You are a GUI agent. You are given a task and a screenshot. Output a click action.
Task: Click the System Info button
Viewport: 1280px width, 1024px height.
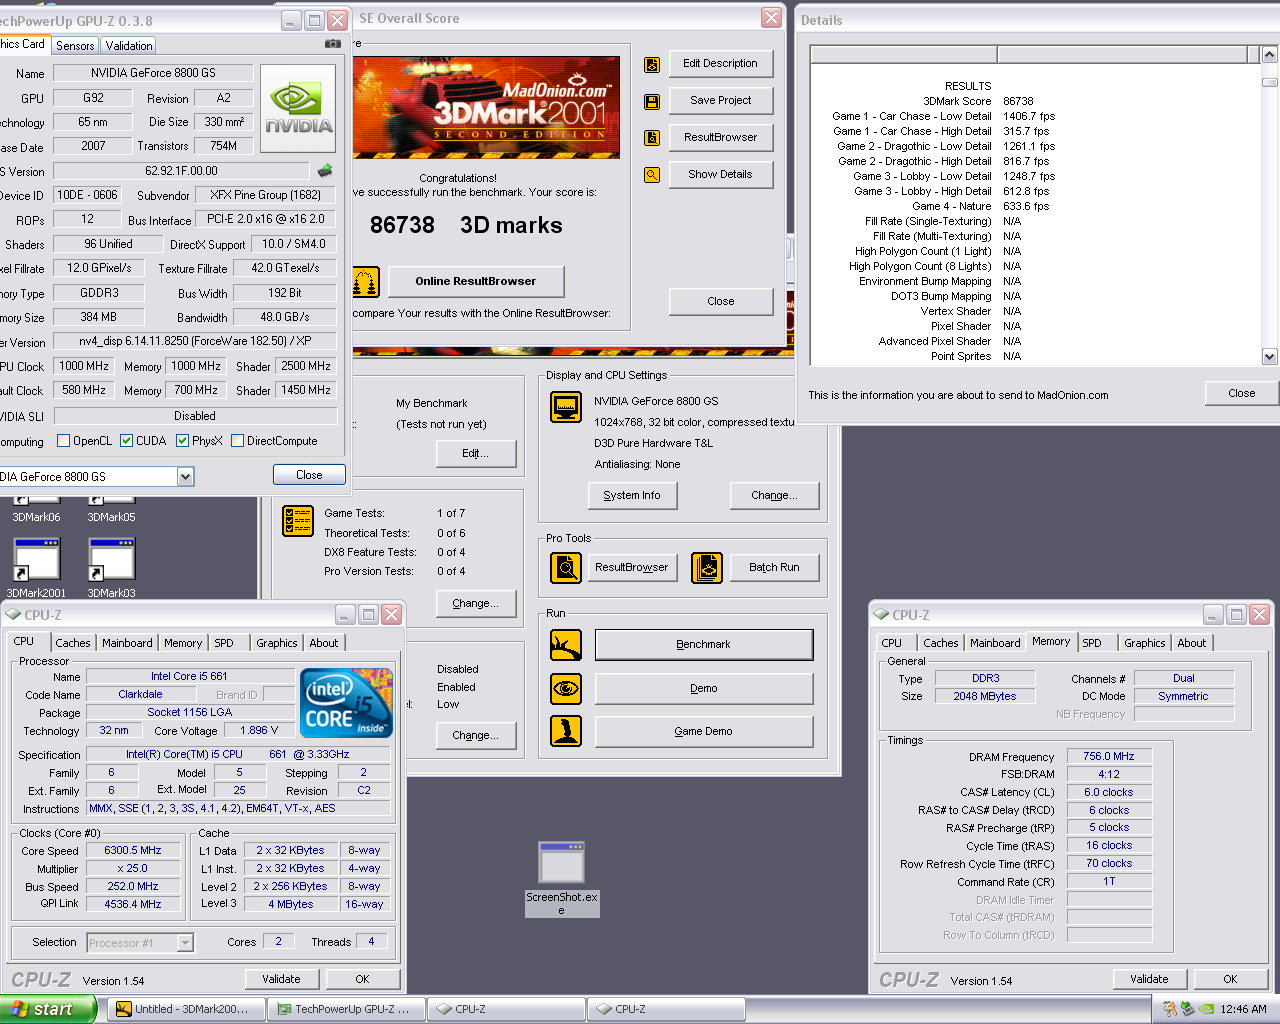pos(632,495)
